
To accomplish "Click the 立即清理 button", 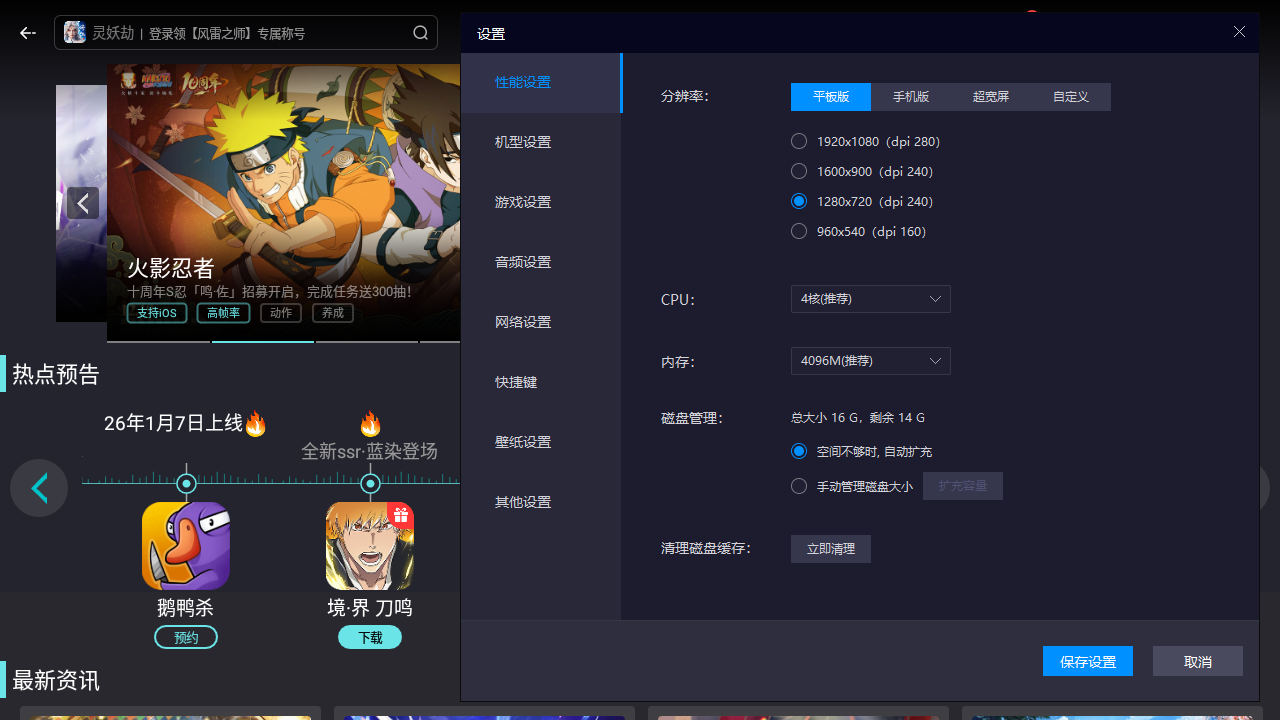I will click(831, 549).
